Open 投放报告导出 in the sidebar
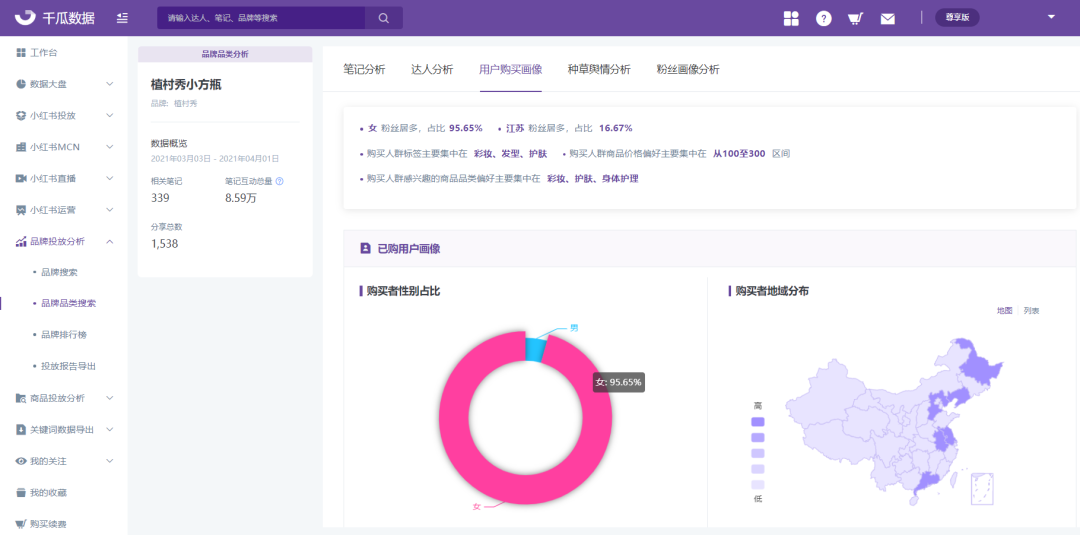Image resolution: width=1080 pixels, height=535 pixels. [68, 366]
